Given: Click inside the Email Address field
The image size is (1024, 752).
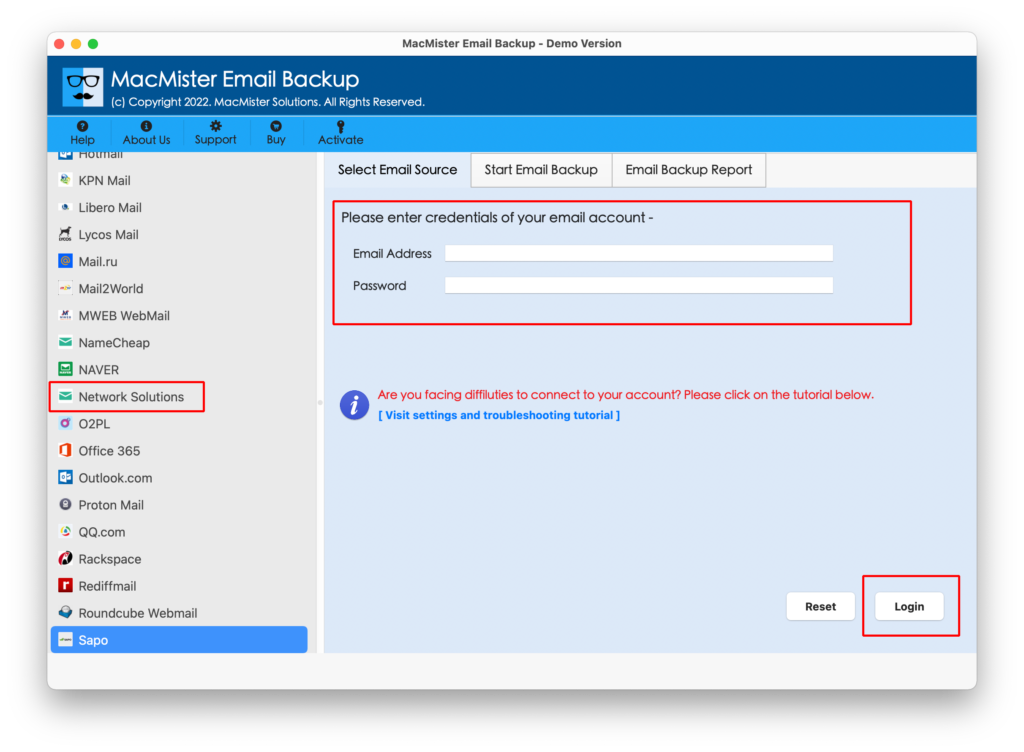Looking at the screenshot, I should pos(637,253).
